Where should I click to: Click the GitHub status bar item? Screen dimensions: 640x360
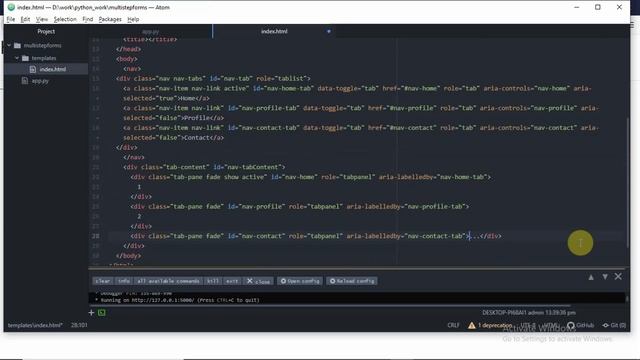581,325
